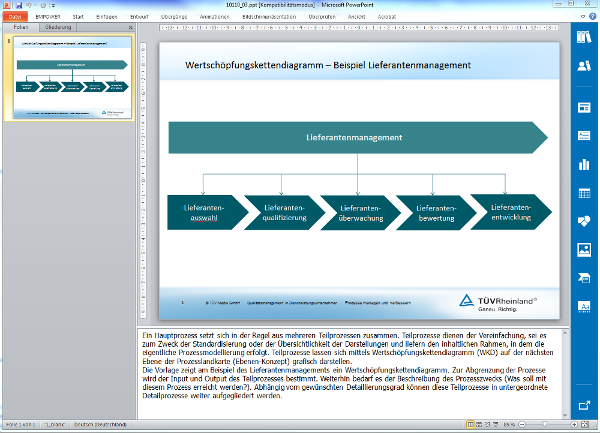This screenshot has width=600, height=433.
Task: Switch to the Gliederung outline tab
Action: click(58, 27)
